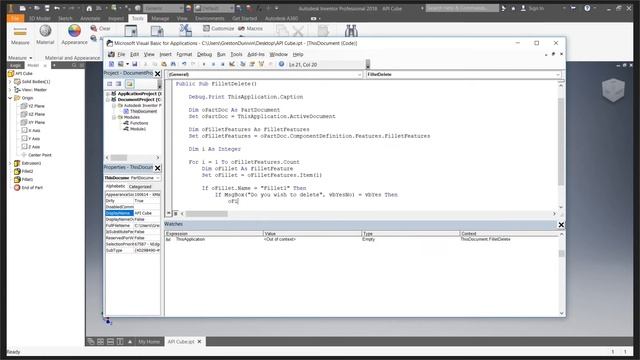Image resolution: width=640 pixels, height=360 pixels.
Task: Collapse the Modules folder in project tree
Action: [114, 117]
